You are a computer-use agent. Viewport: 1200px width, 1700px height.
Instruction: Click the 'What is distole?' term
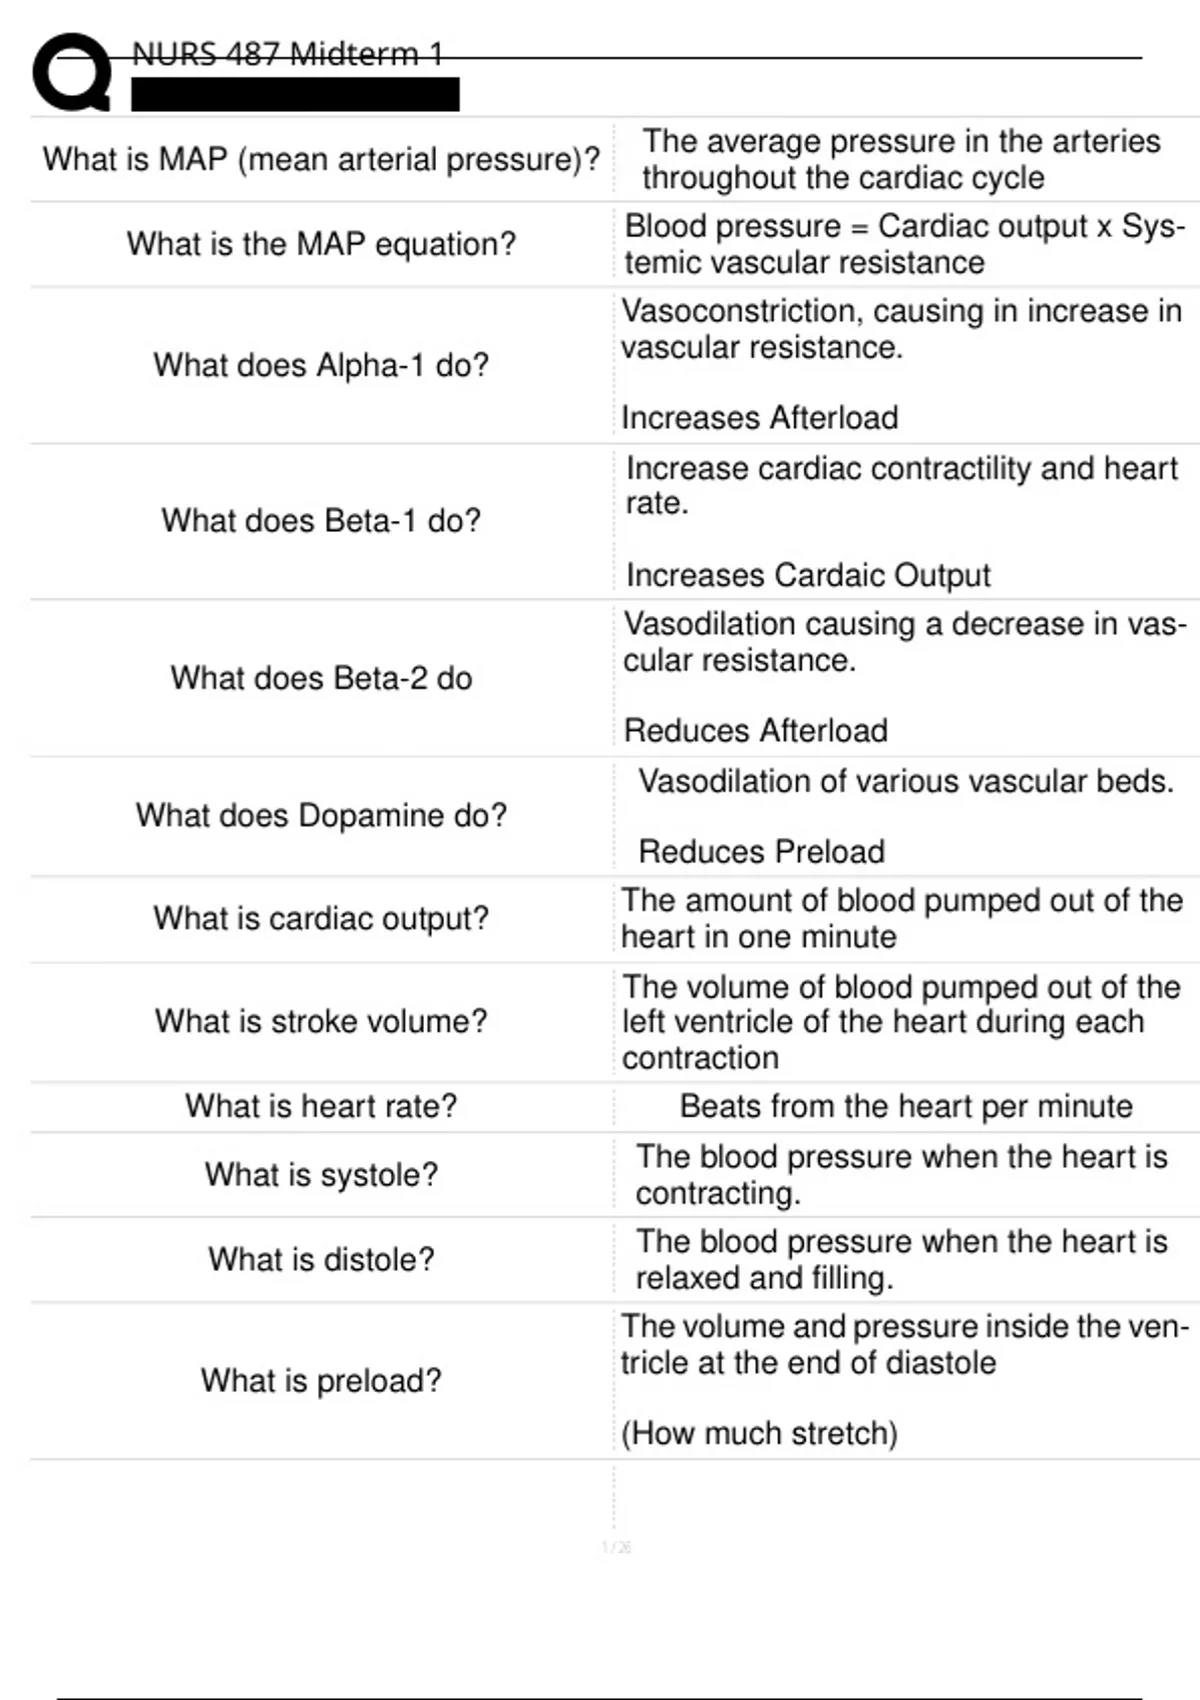pyautogui.click(x=321, y=1260)
